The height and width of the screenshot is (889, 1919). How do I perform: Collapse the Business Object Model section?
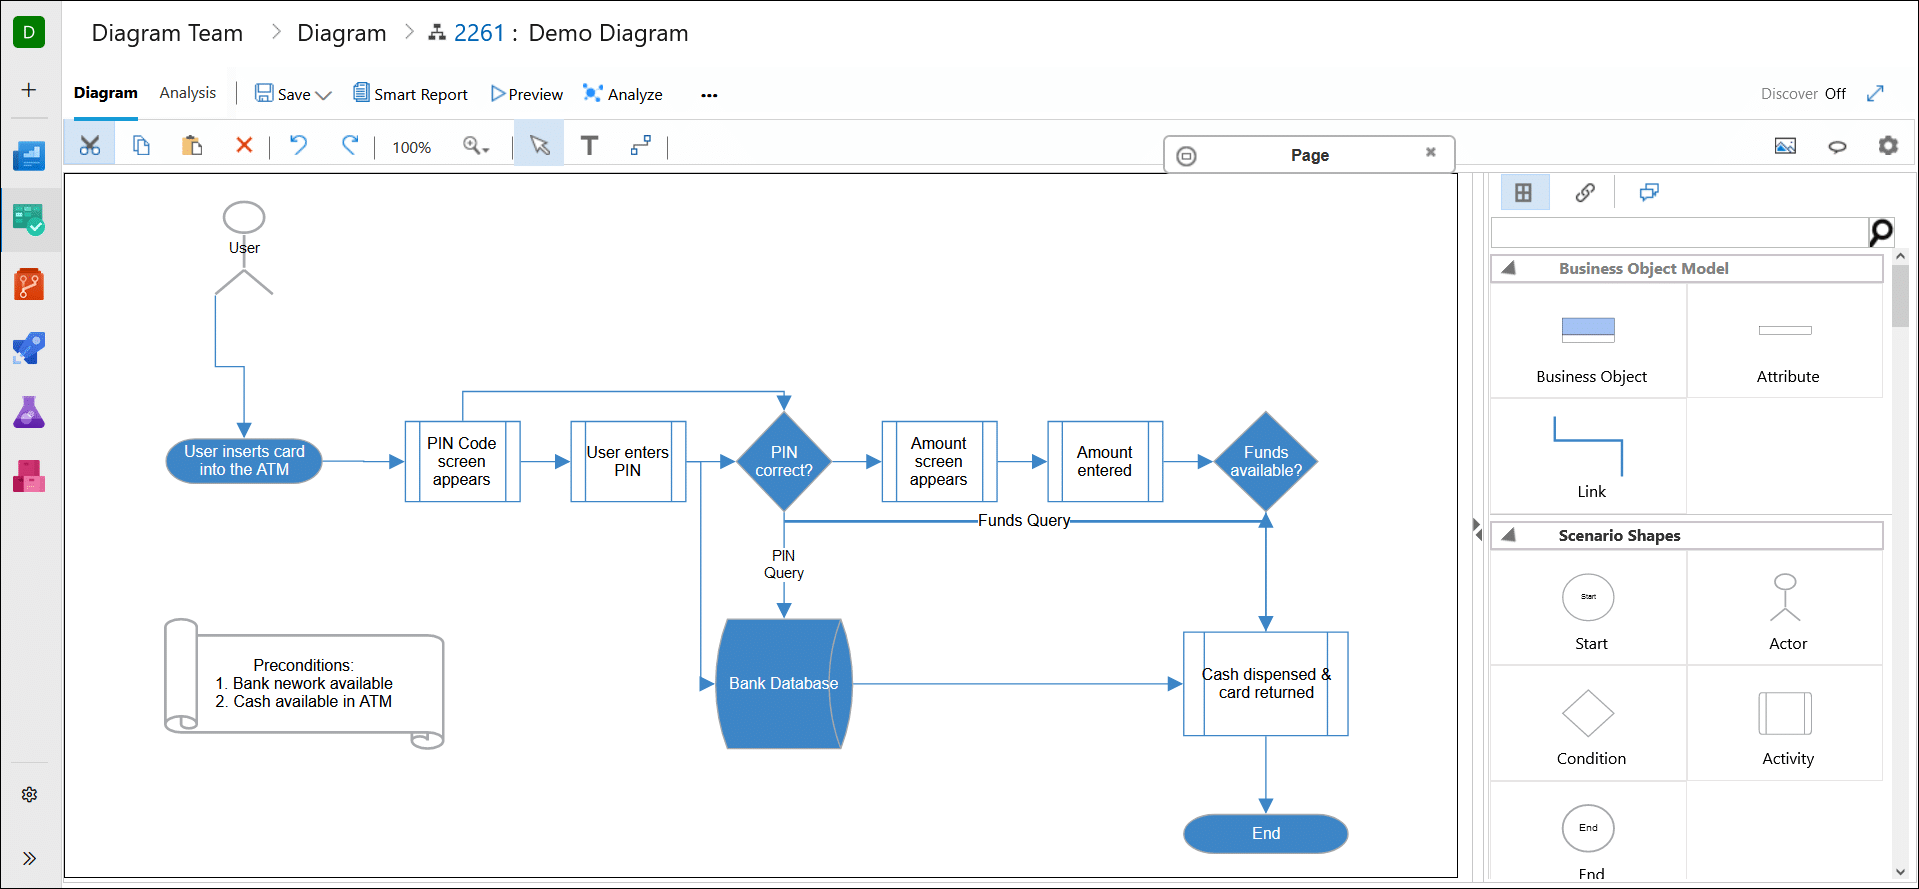[1509, 268]
